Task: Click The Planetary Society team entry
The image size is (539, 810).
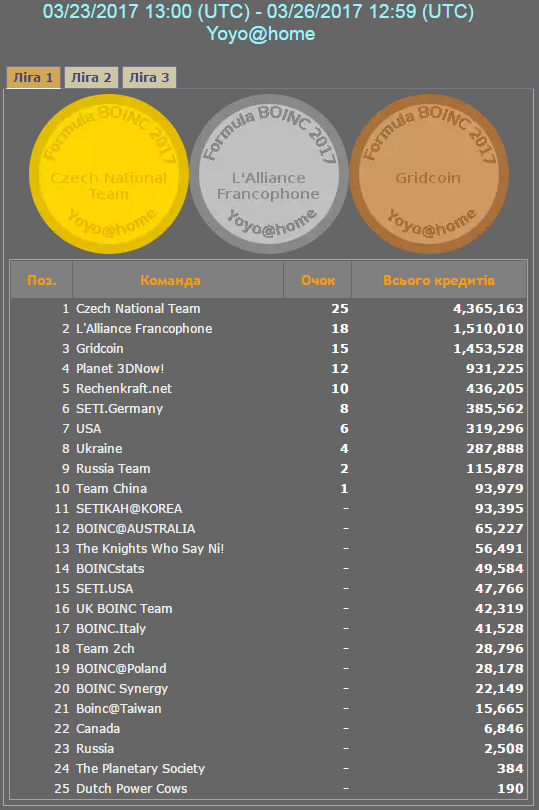Action: point(141,769)
